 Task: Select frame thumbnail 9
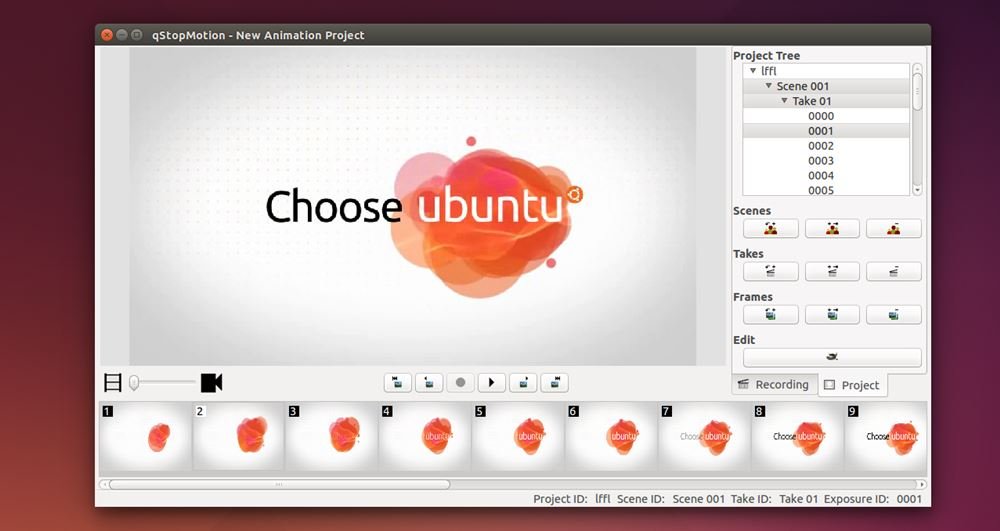886,437
